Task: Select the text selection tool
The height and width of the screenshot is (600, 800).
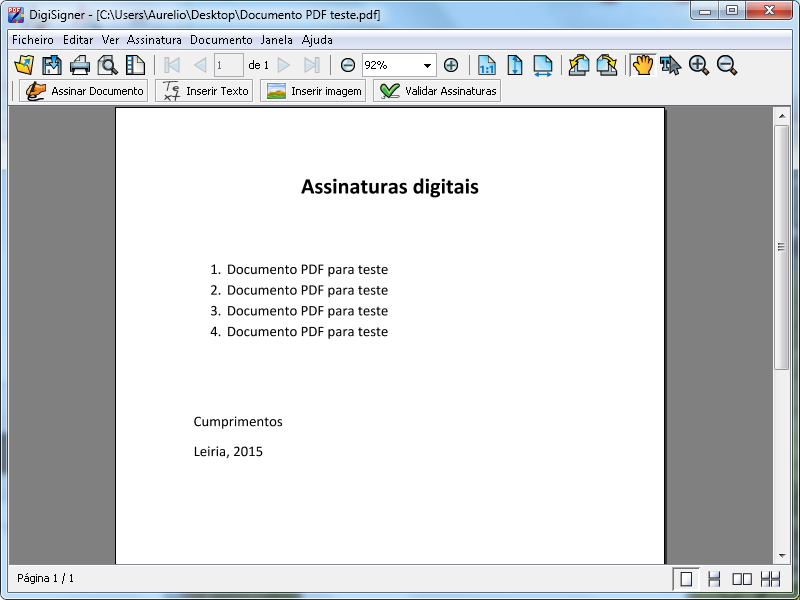Action: click(x=670, y=65)
